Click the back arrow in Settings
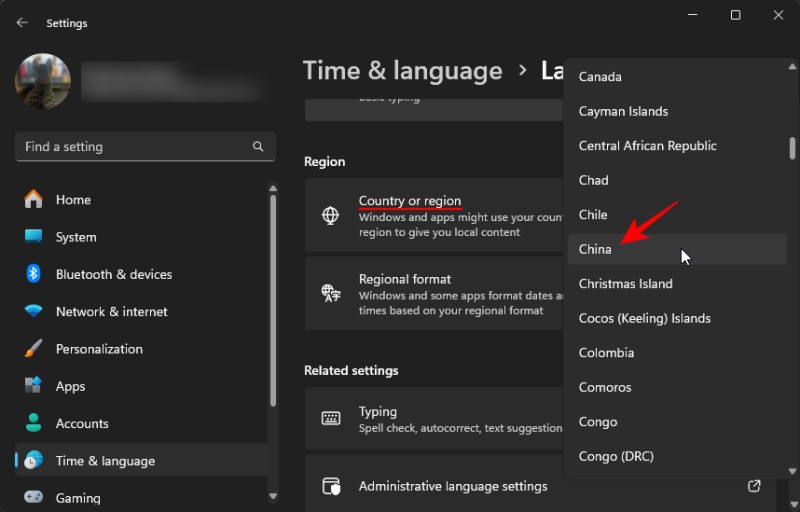 click(x=22, y=22)
